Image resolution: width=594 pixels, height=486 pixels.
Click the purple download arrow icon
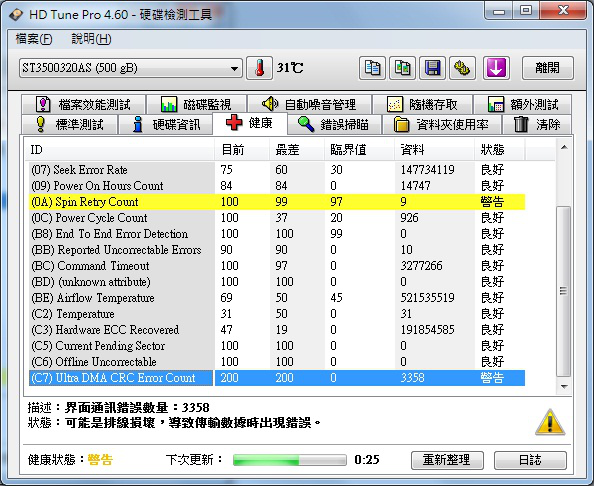pos(496,68)
